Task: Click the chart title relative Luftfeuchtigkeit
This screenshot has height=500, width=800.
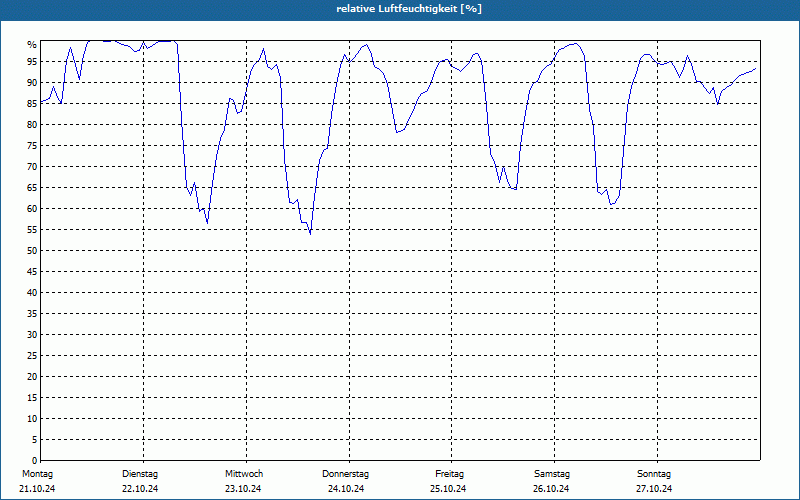Action: point(409,9)
